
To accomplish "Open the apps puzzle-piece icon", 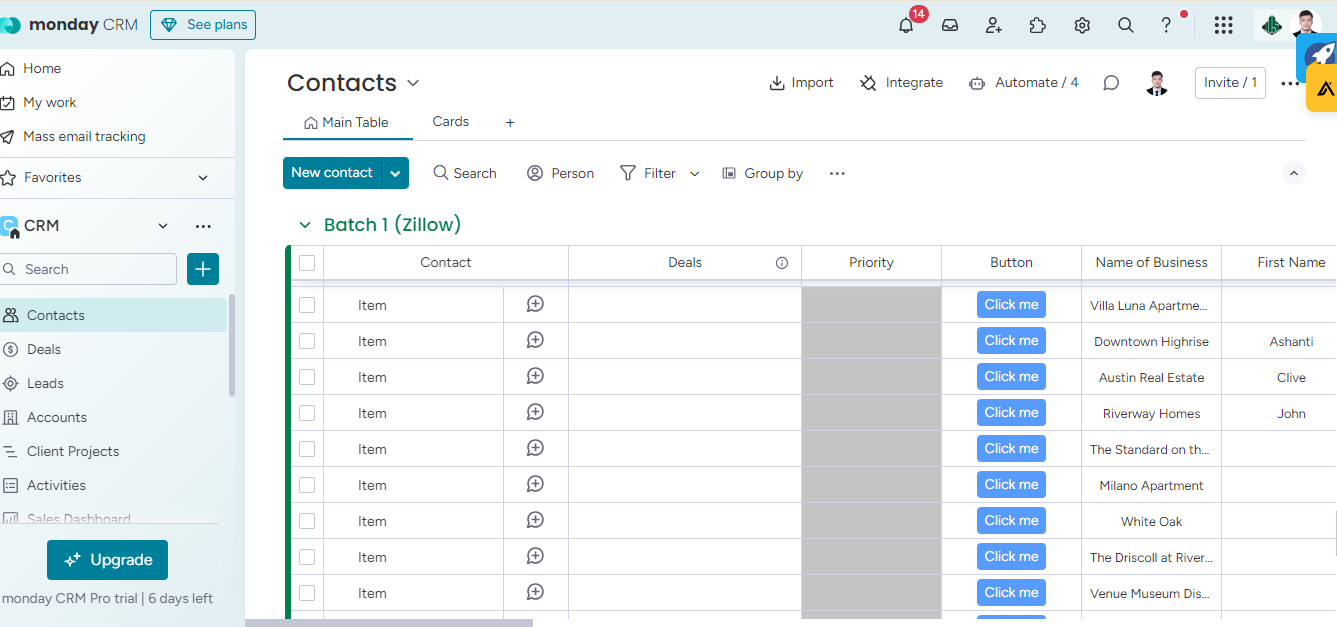I will [1038, 26].
